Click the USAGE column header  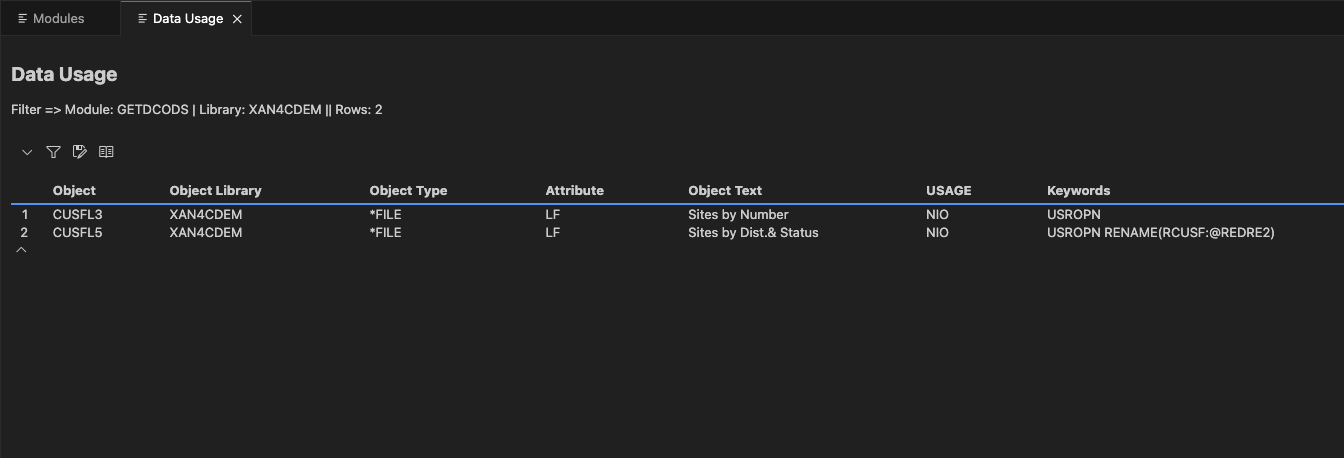(x=948, y=190)
